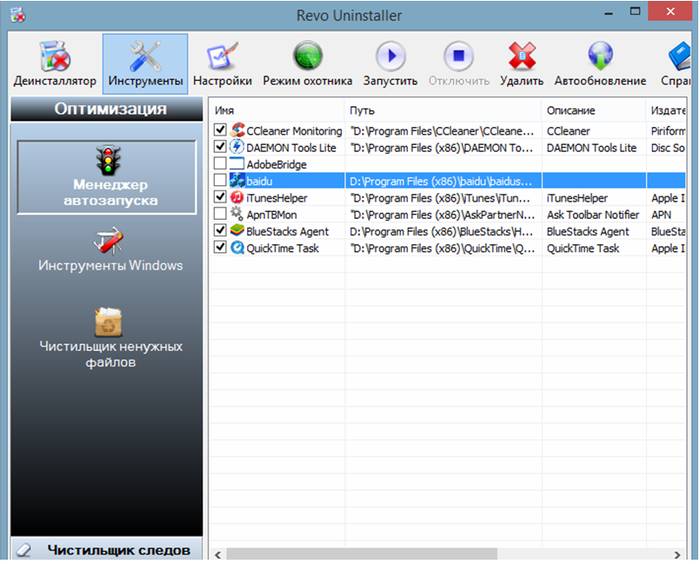Sort list by Путь column header
Image resolution: width=700 pixels, height=564 pixels.
pyautogui.click(x=442, y=110)
